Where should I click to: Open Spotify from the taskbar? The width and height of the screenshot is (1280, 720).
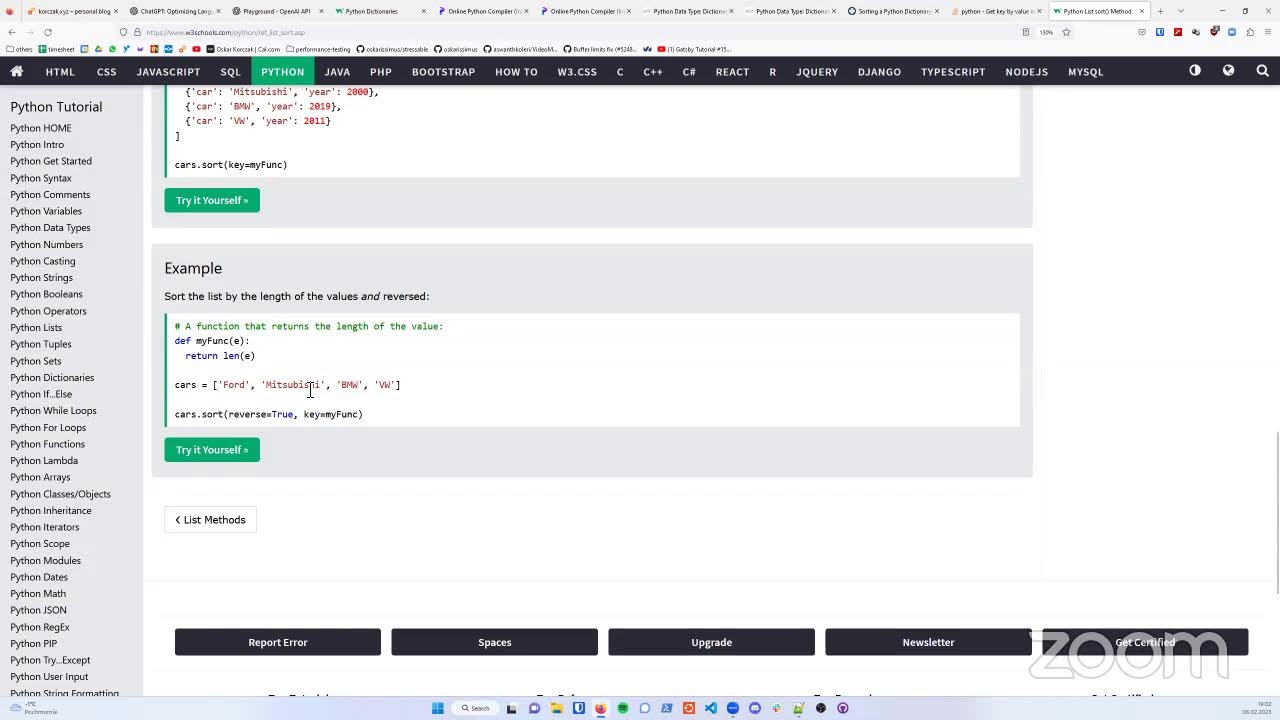(623, 708)
